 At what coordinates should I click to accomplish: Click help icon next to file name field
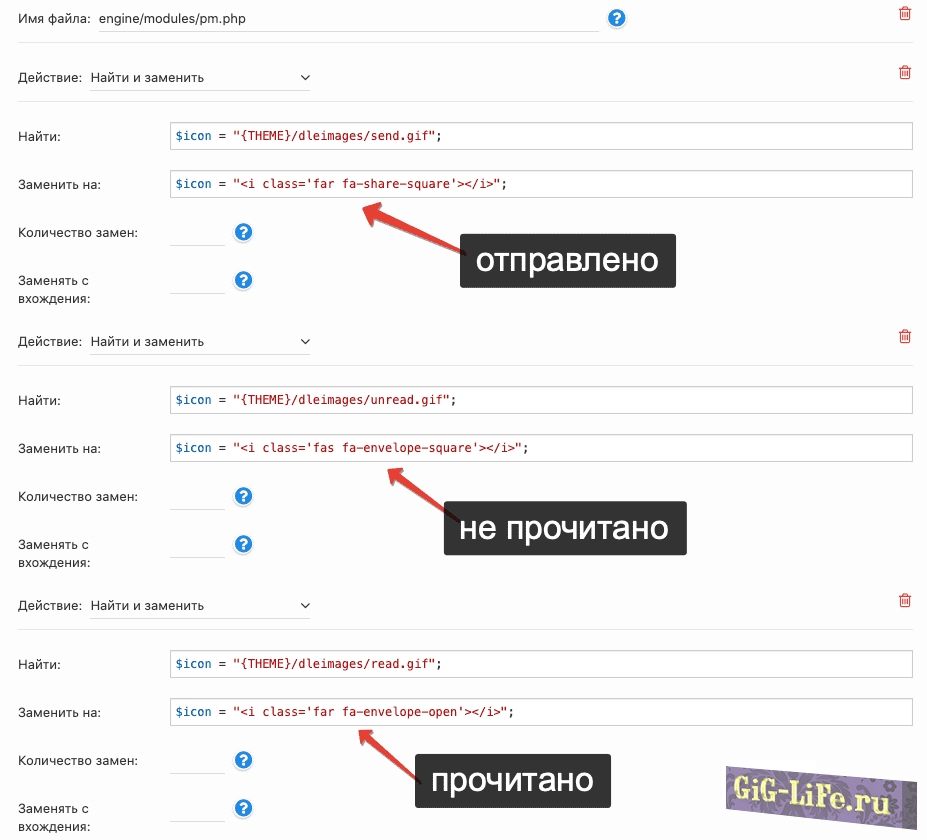[617, 18]
